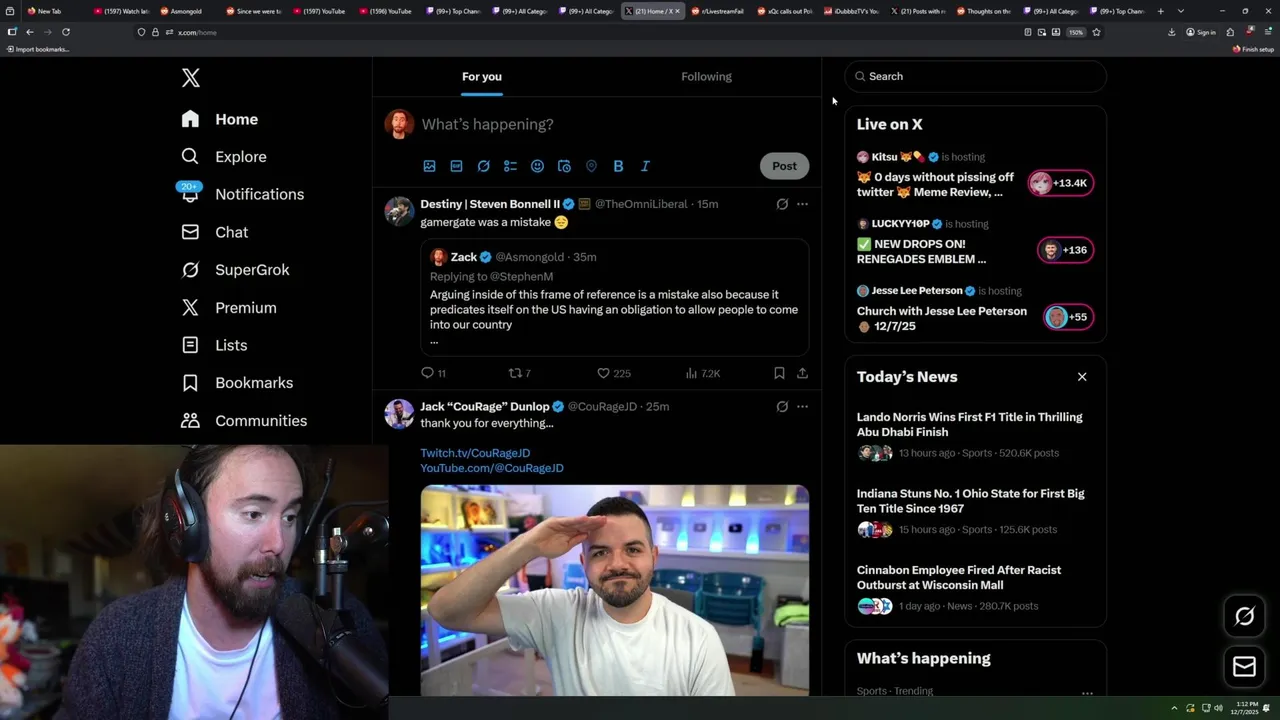This screenshot has height=720, width=1280.
Task: Share Destiny's post
Action: pos(802,373)
